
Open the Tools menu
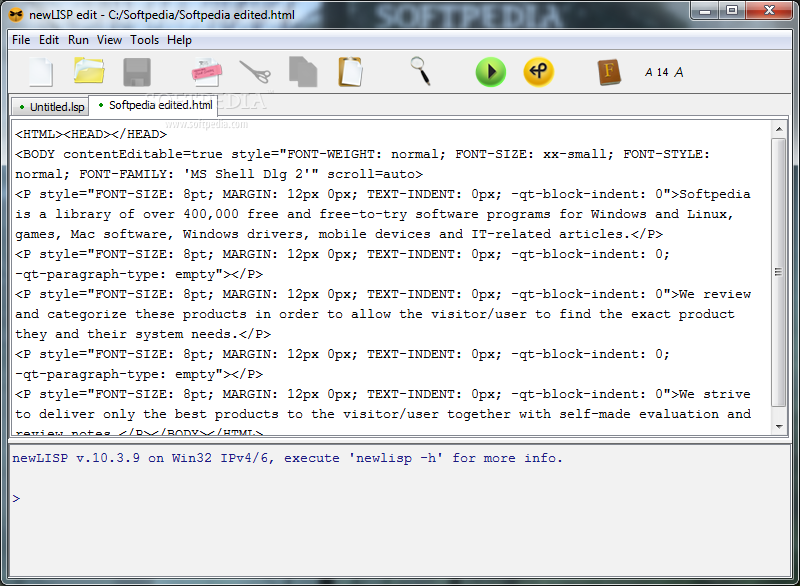coord(144,40)
